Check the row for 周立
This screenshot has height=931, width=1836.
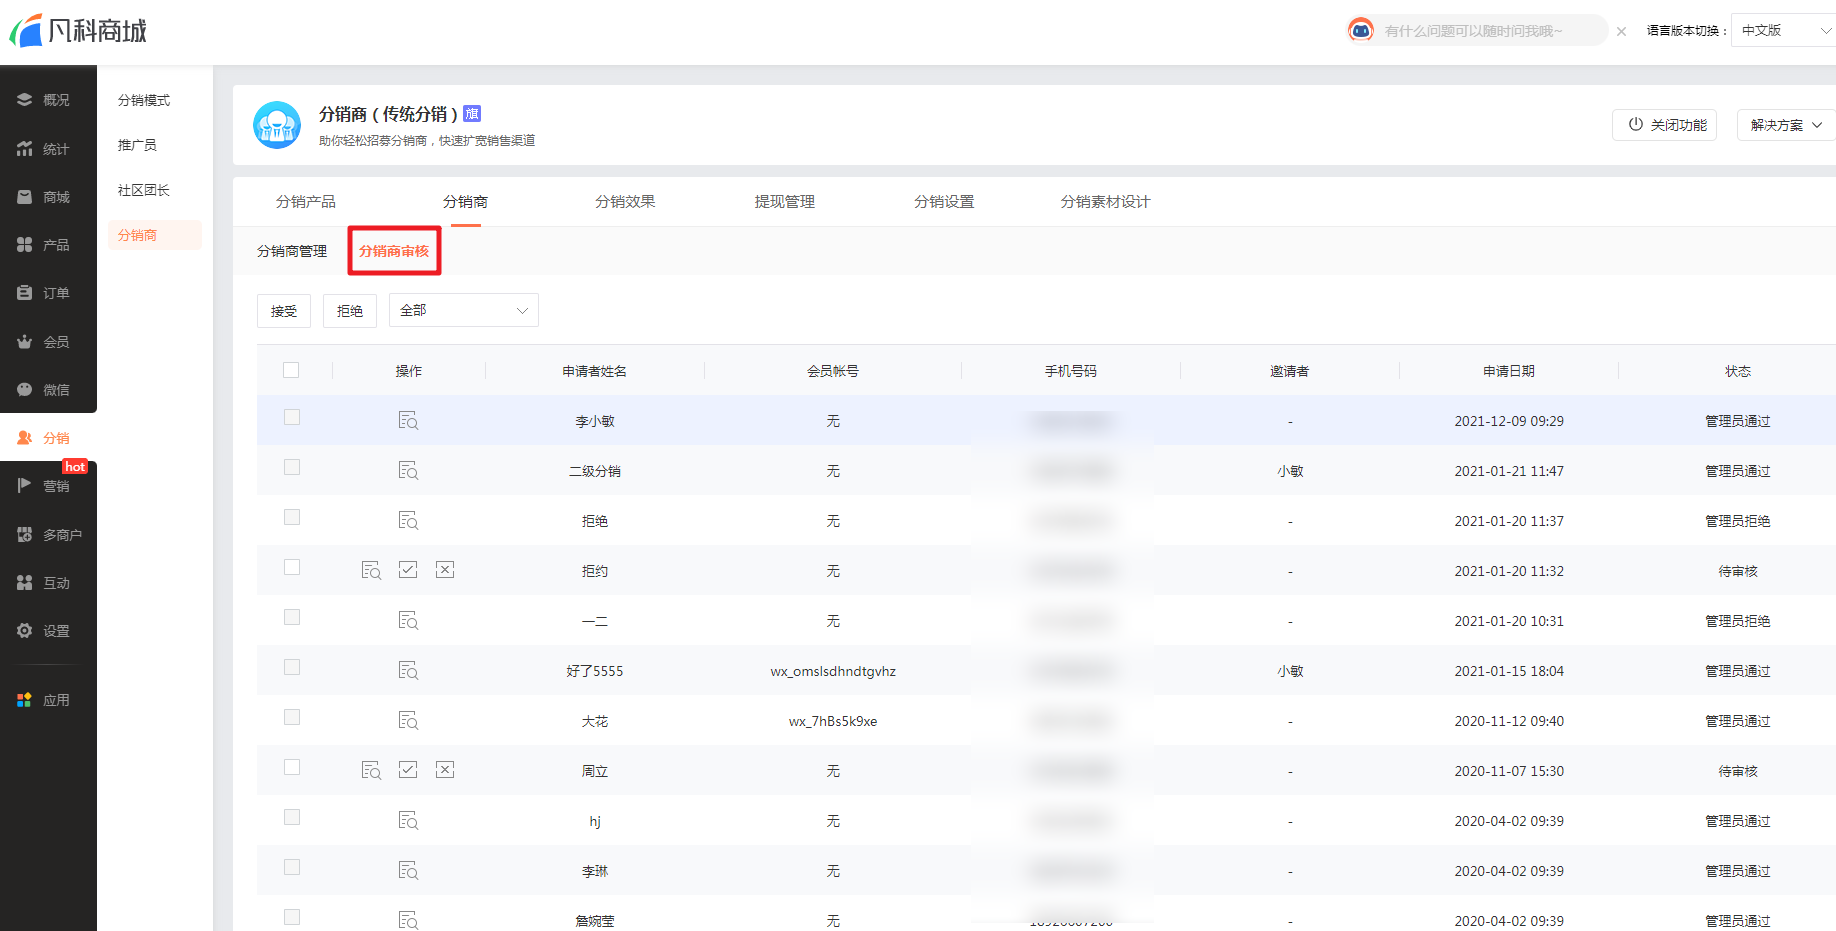coord(292,767)
